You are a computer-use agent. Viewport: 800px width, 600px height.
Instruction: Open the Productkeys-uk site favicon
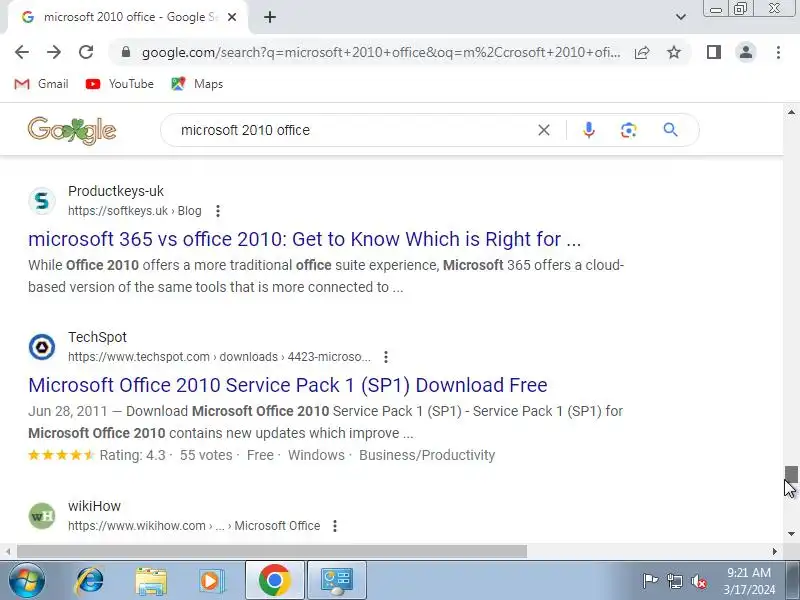tap(42, 201)
